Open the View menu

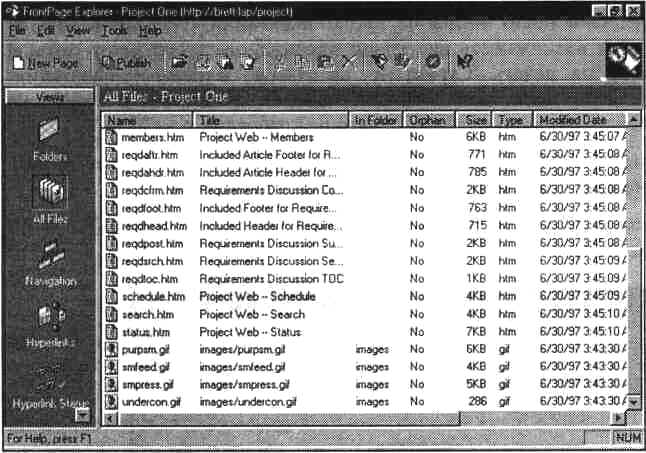coord(77,30)
